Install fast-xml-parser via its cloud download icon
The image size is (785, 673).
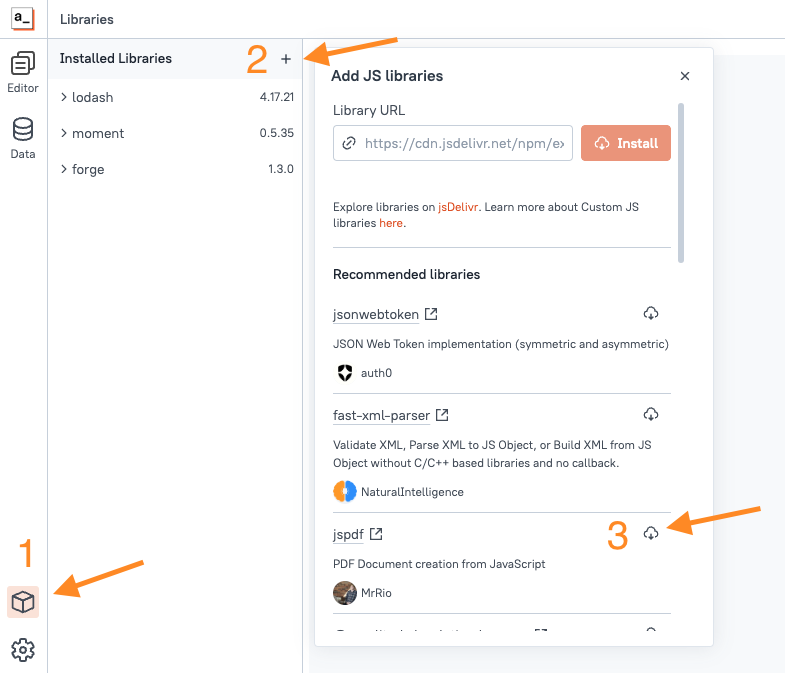pyautogui.click(x=650, y=414)
